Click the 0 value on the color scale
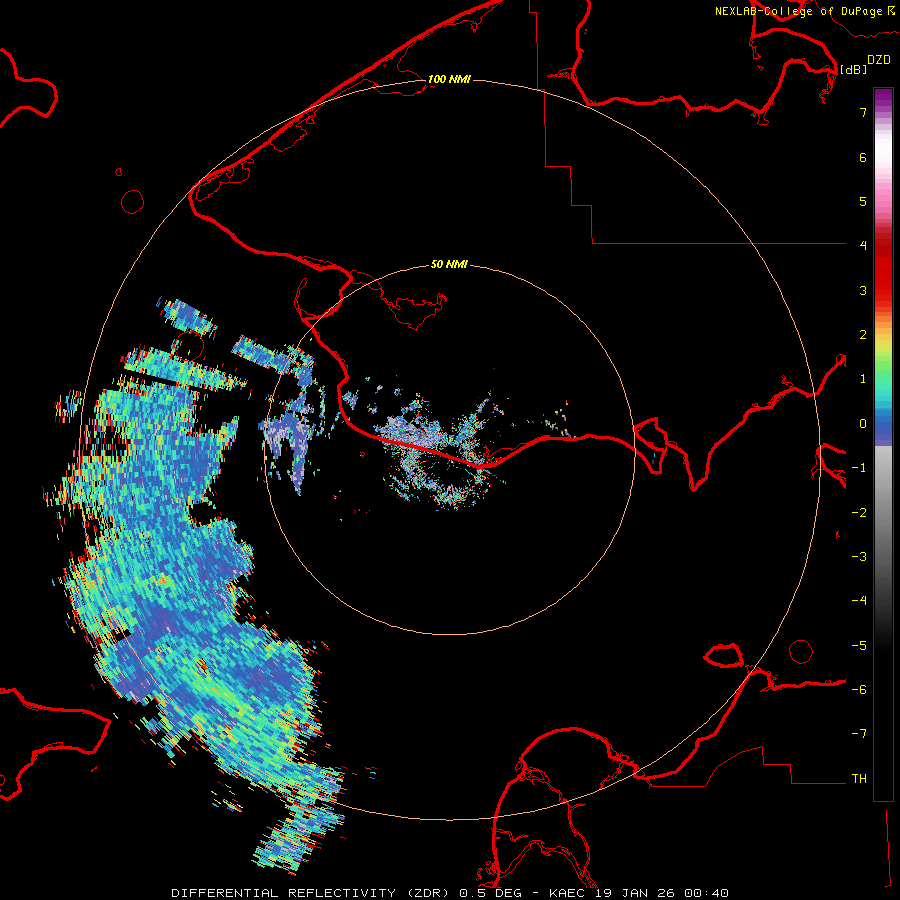 click(863, 424)
